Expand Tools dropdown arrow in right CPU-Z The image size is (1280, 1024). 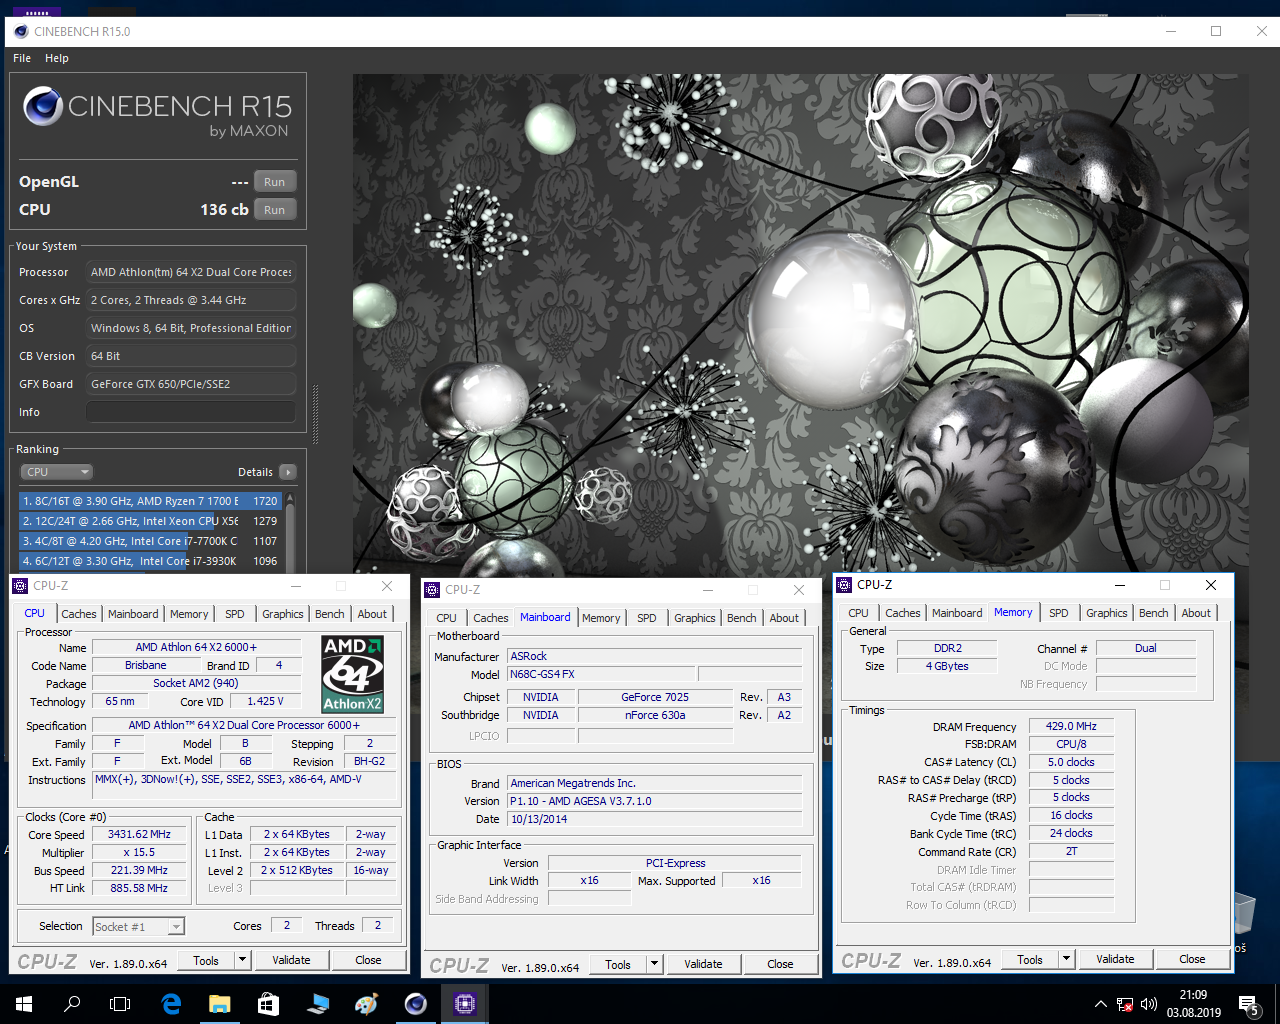[x=1066, y=959]
